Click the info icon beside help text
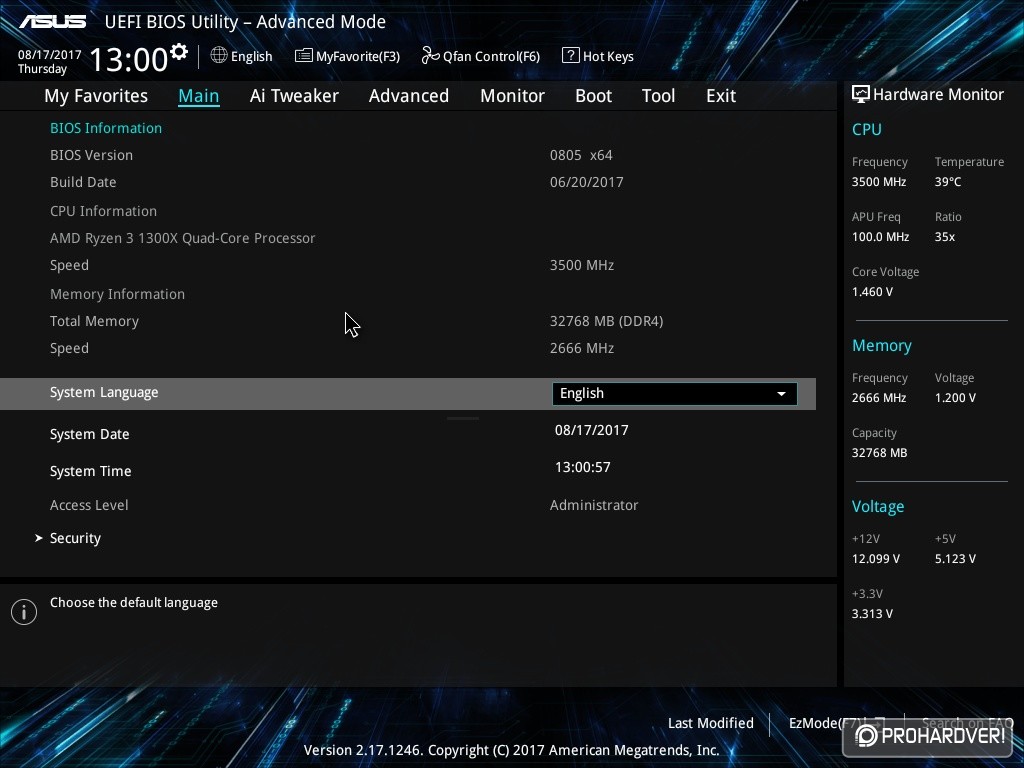This screenshot has height=768, width=1024. coord(24,612)
